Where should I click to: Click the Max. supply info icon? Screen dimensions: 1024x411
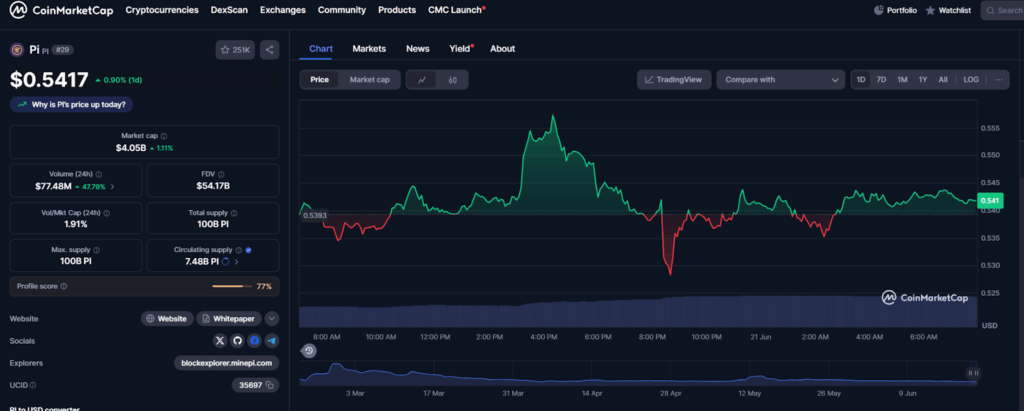click(97, 250)
